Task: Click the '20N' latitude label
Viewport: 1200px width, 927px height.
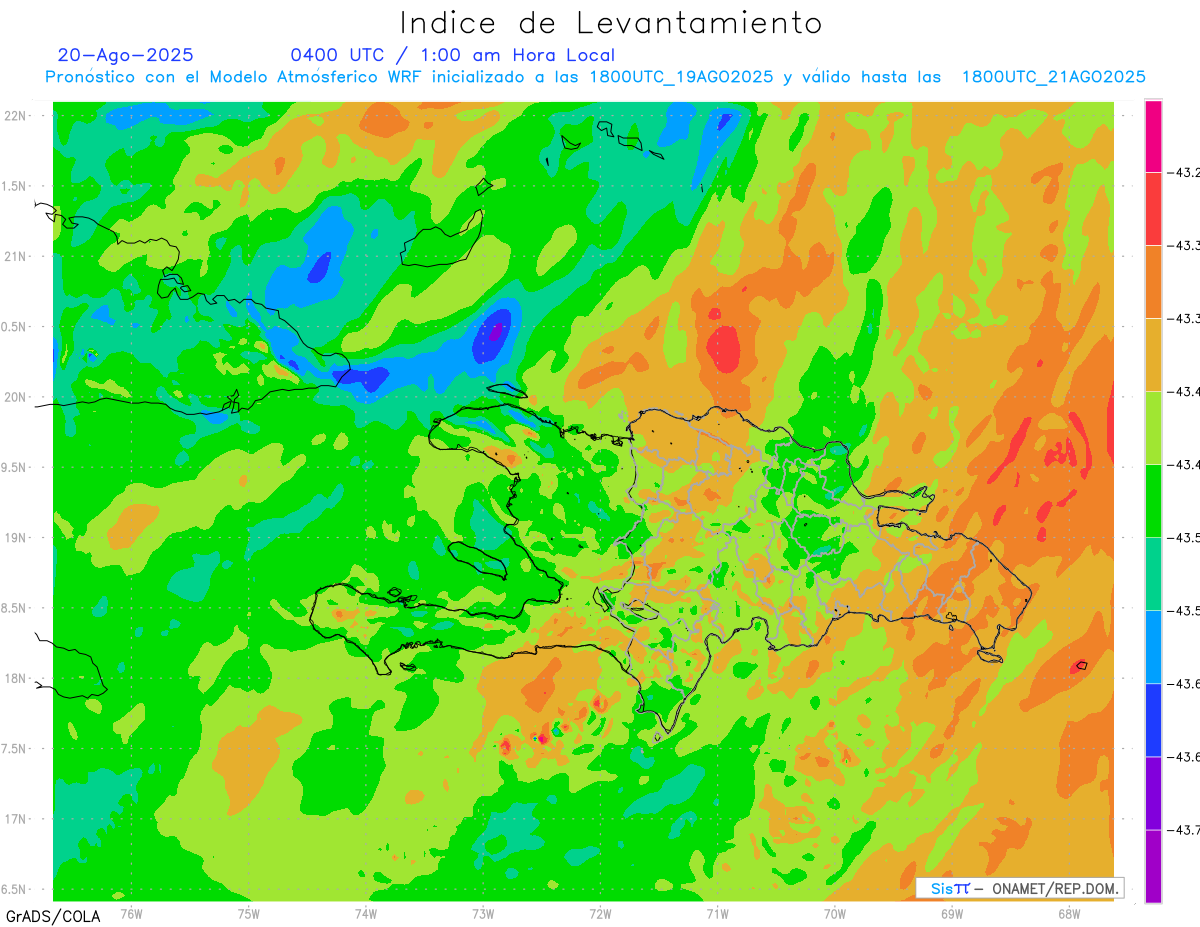Action: (x=16, y=397)
